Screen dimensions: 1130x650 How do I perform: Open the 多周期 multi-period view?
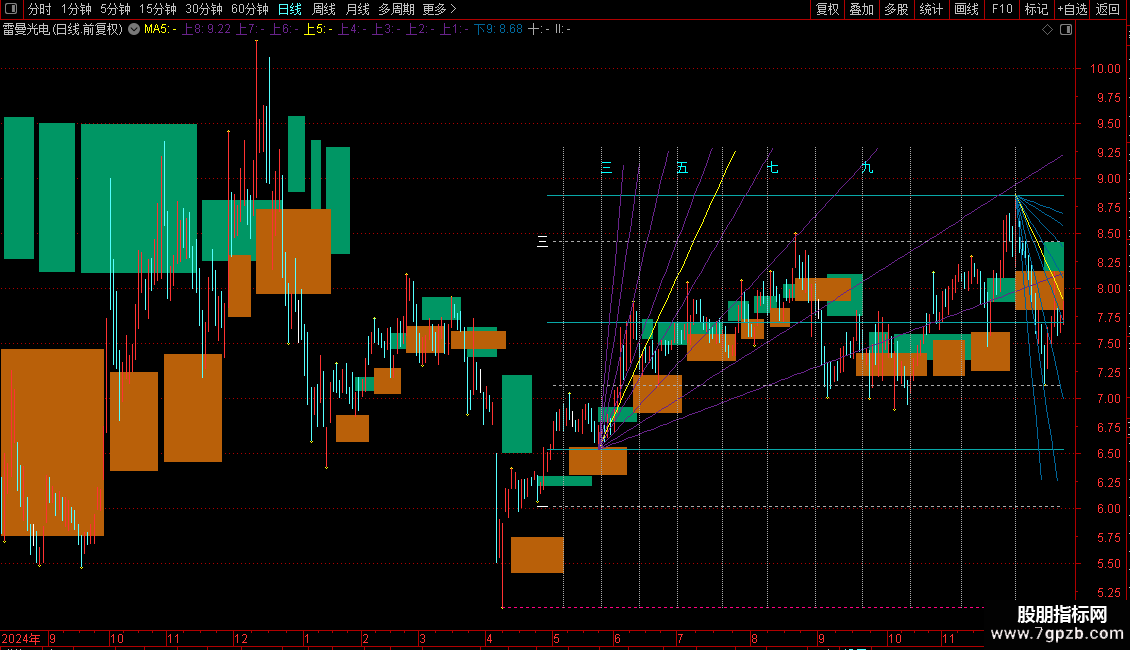396,9
